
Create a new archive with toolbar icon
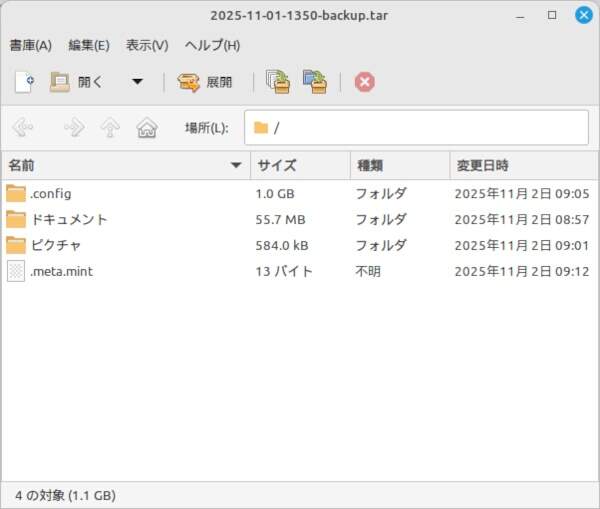tap(24, 82)
